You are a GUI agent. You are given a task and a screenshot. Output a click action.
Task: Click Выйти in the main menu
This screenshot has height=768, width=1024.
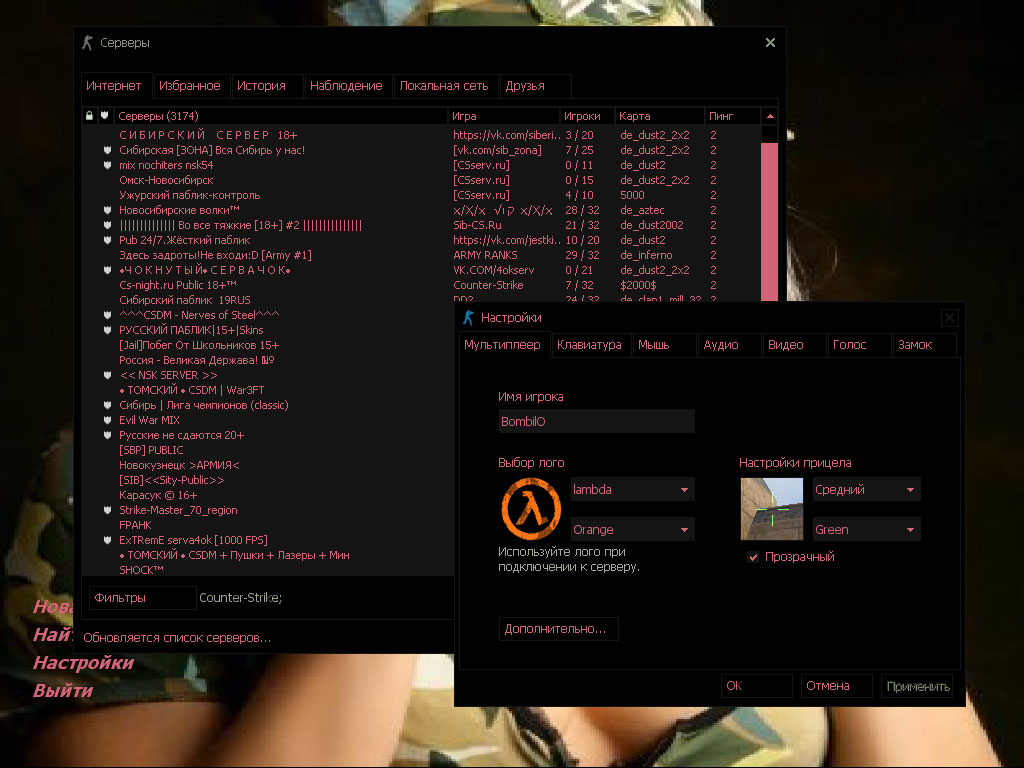63,691
